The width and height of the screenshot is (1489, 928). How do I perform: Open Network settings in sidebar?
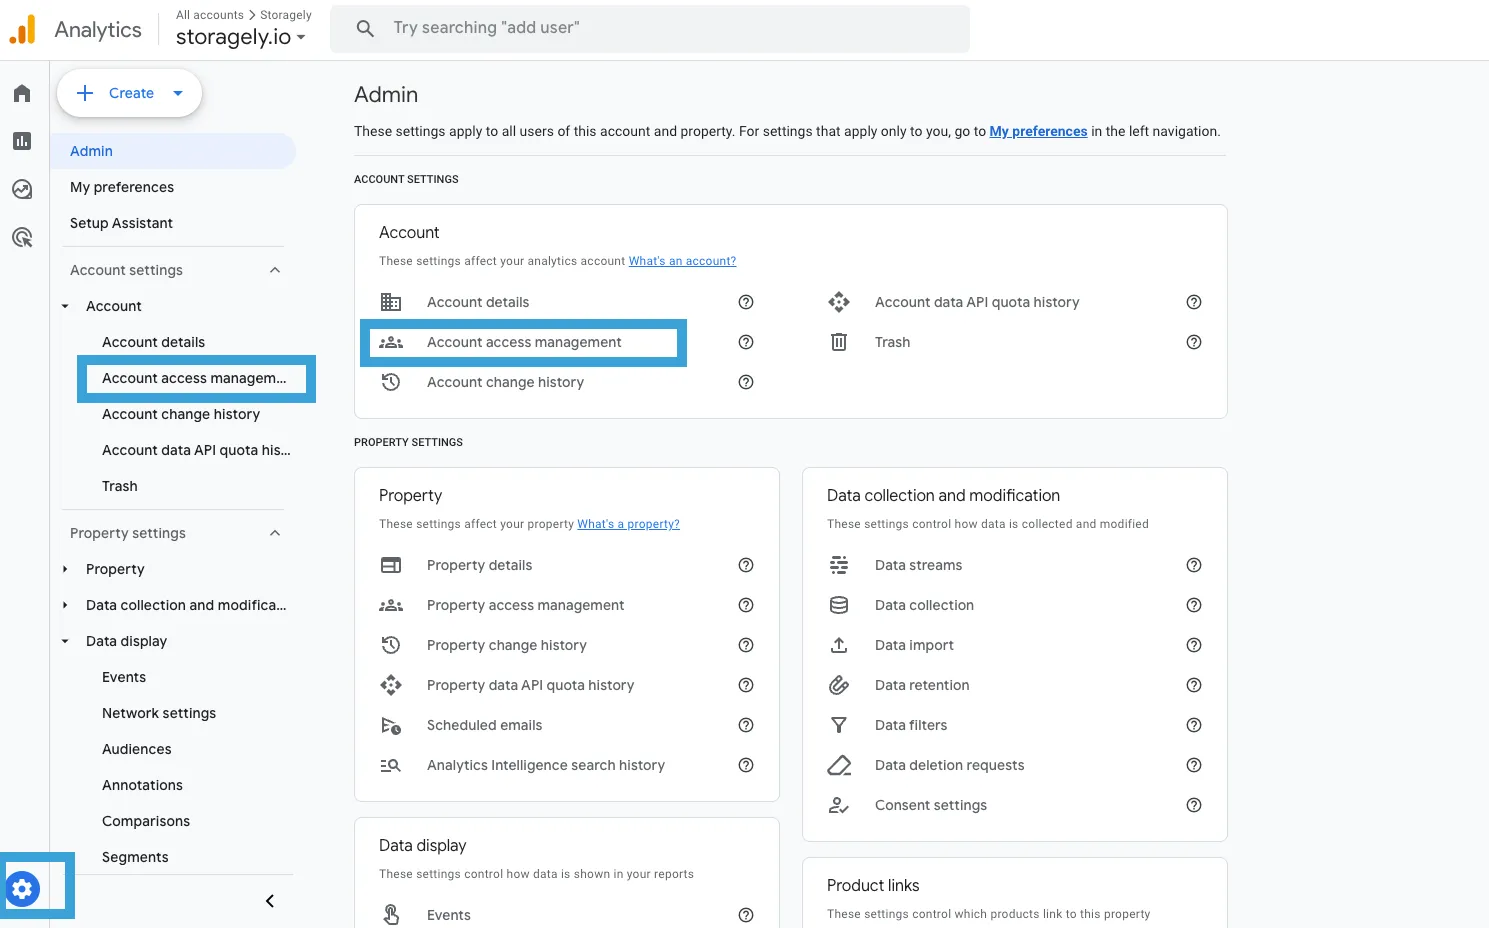coord(159,713)
